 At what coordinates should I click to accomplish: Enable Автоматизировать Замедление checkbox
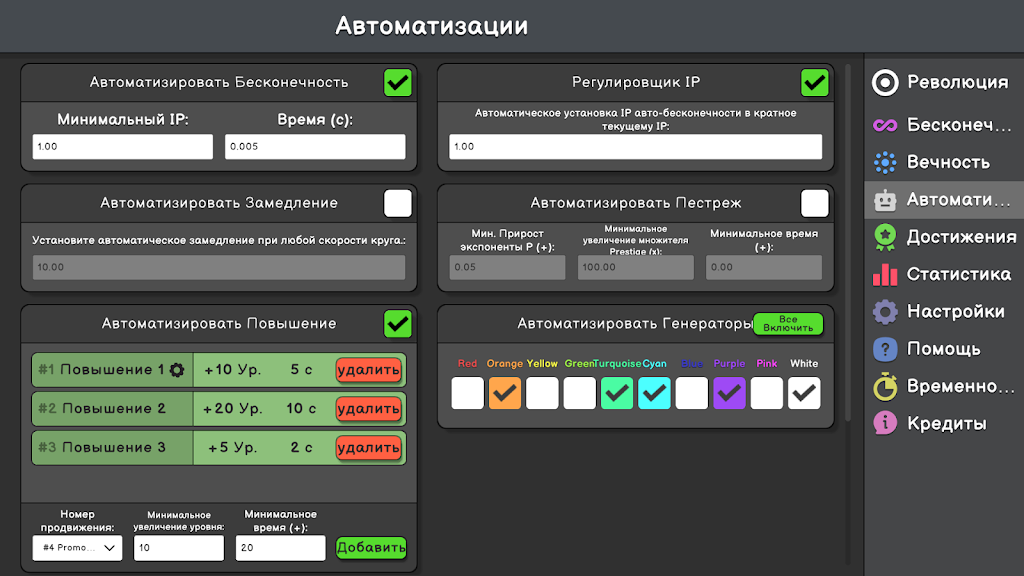pyautogui.click(x=398, y=203)
